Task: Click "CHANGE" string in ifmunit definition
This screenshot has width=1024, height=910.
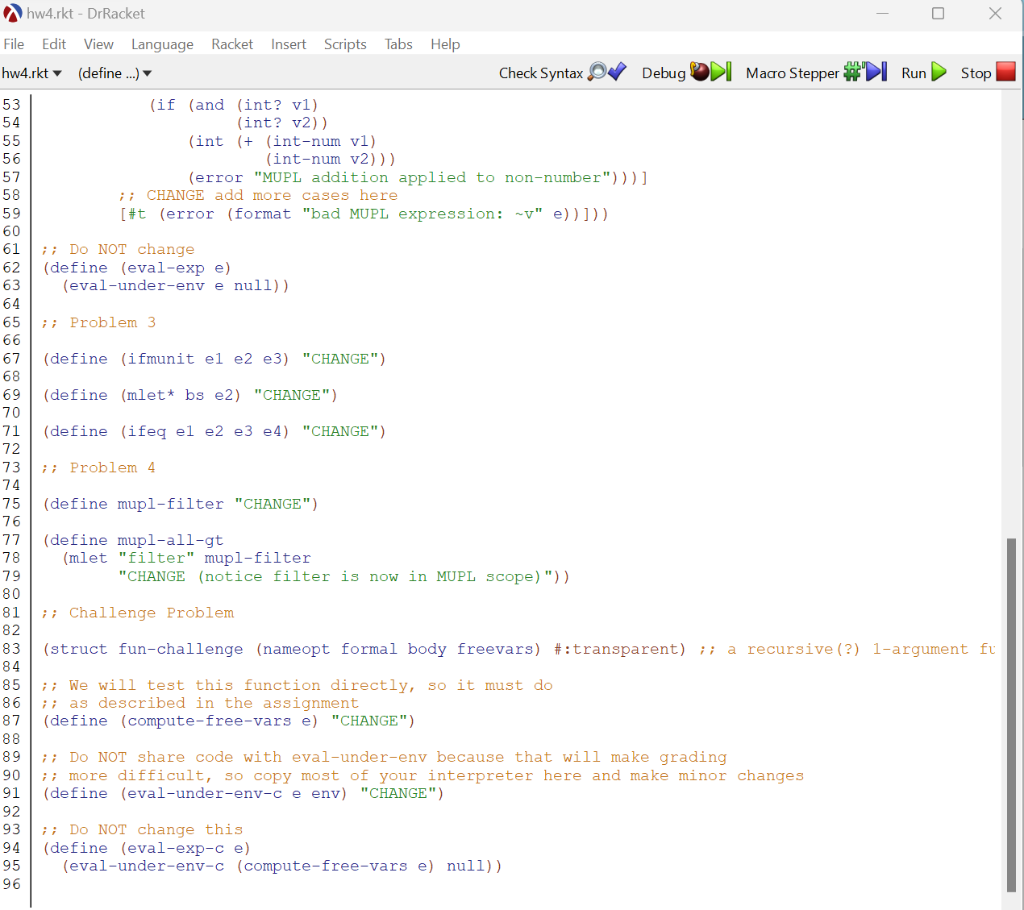Action: click(340, 359)
